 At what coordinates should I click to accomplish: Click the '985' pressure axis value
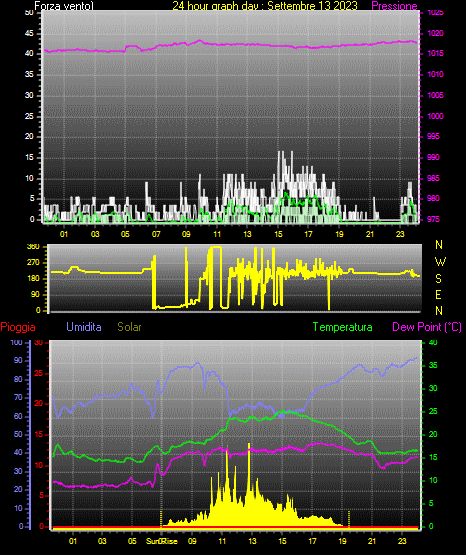pyautogui.click(x=433, y=178)
